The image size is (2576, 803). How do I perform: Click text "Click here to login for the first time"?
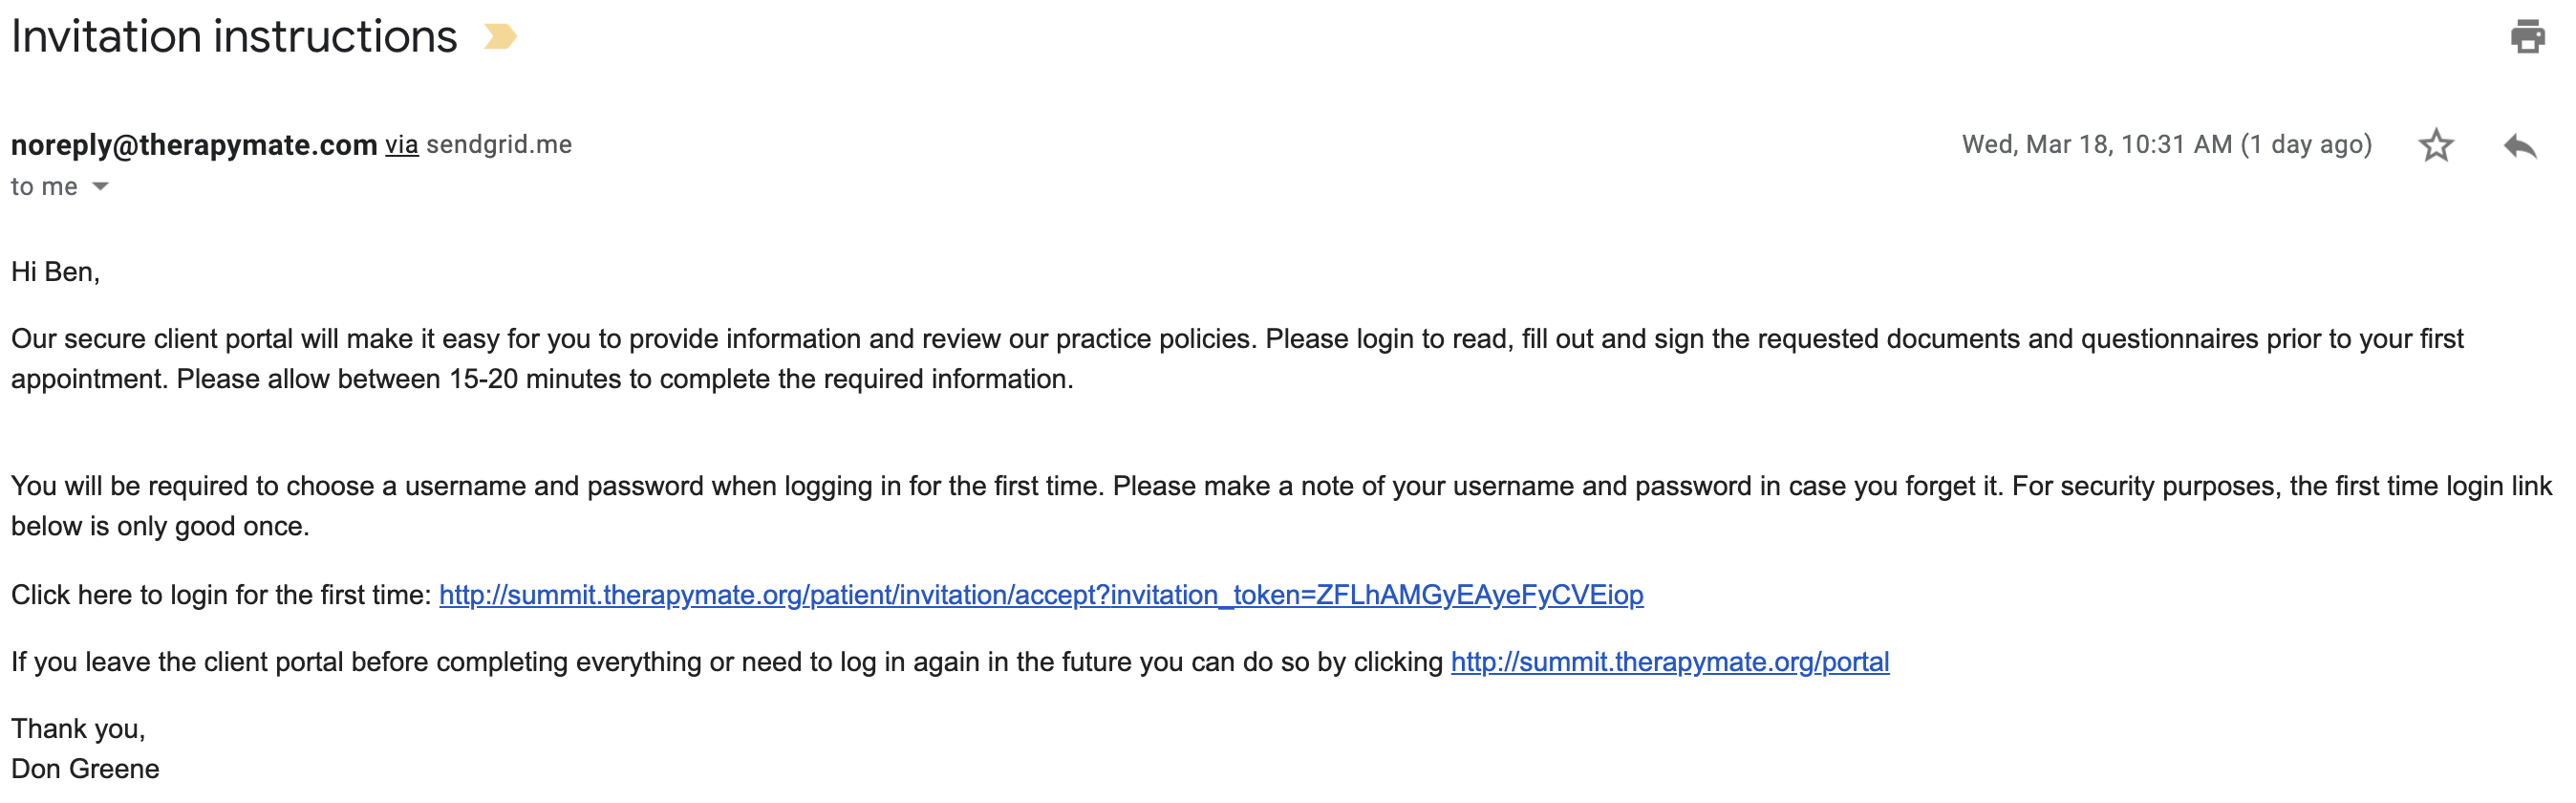(x=221, y=595)
